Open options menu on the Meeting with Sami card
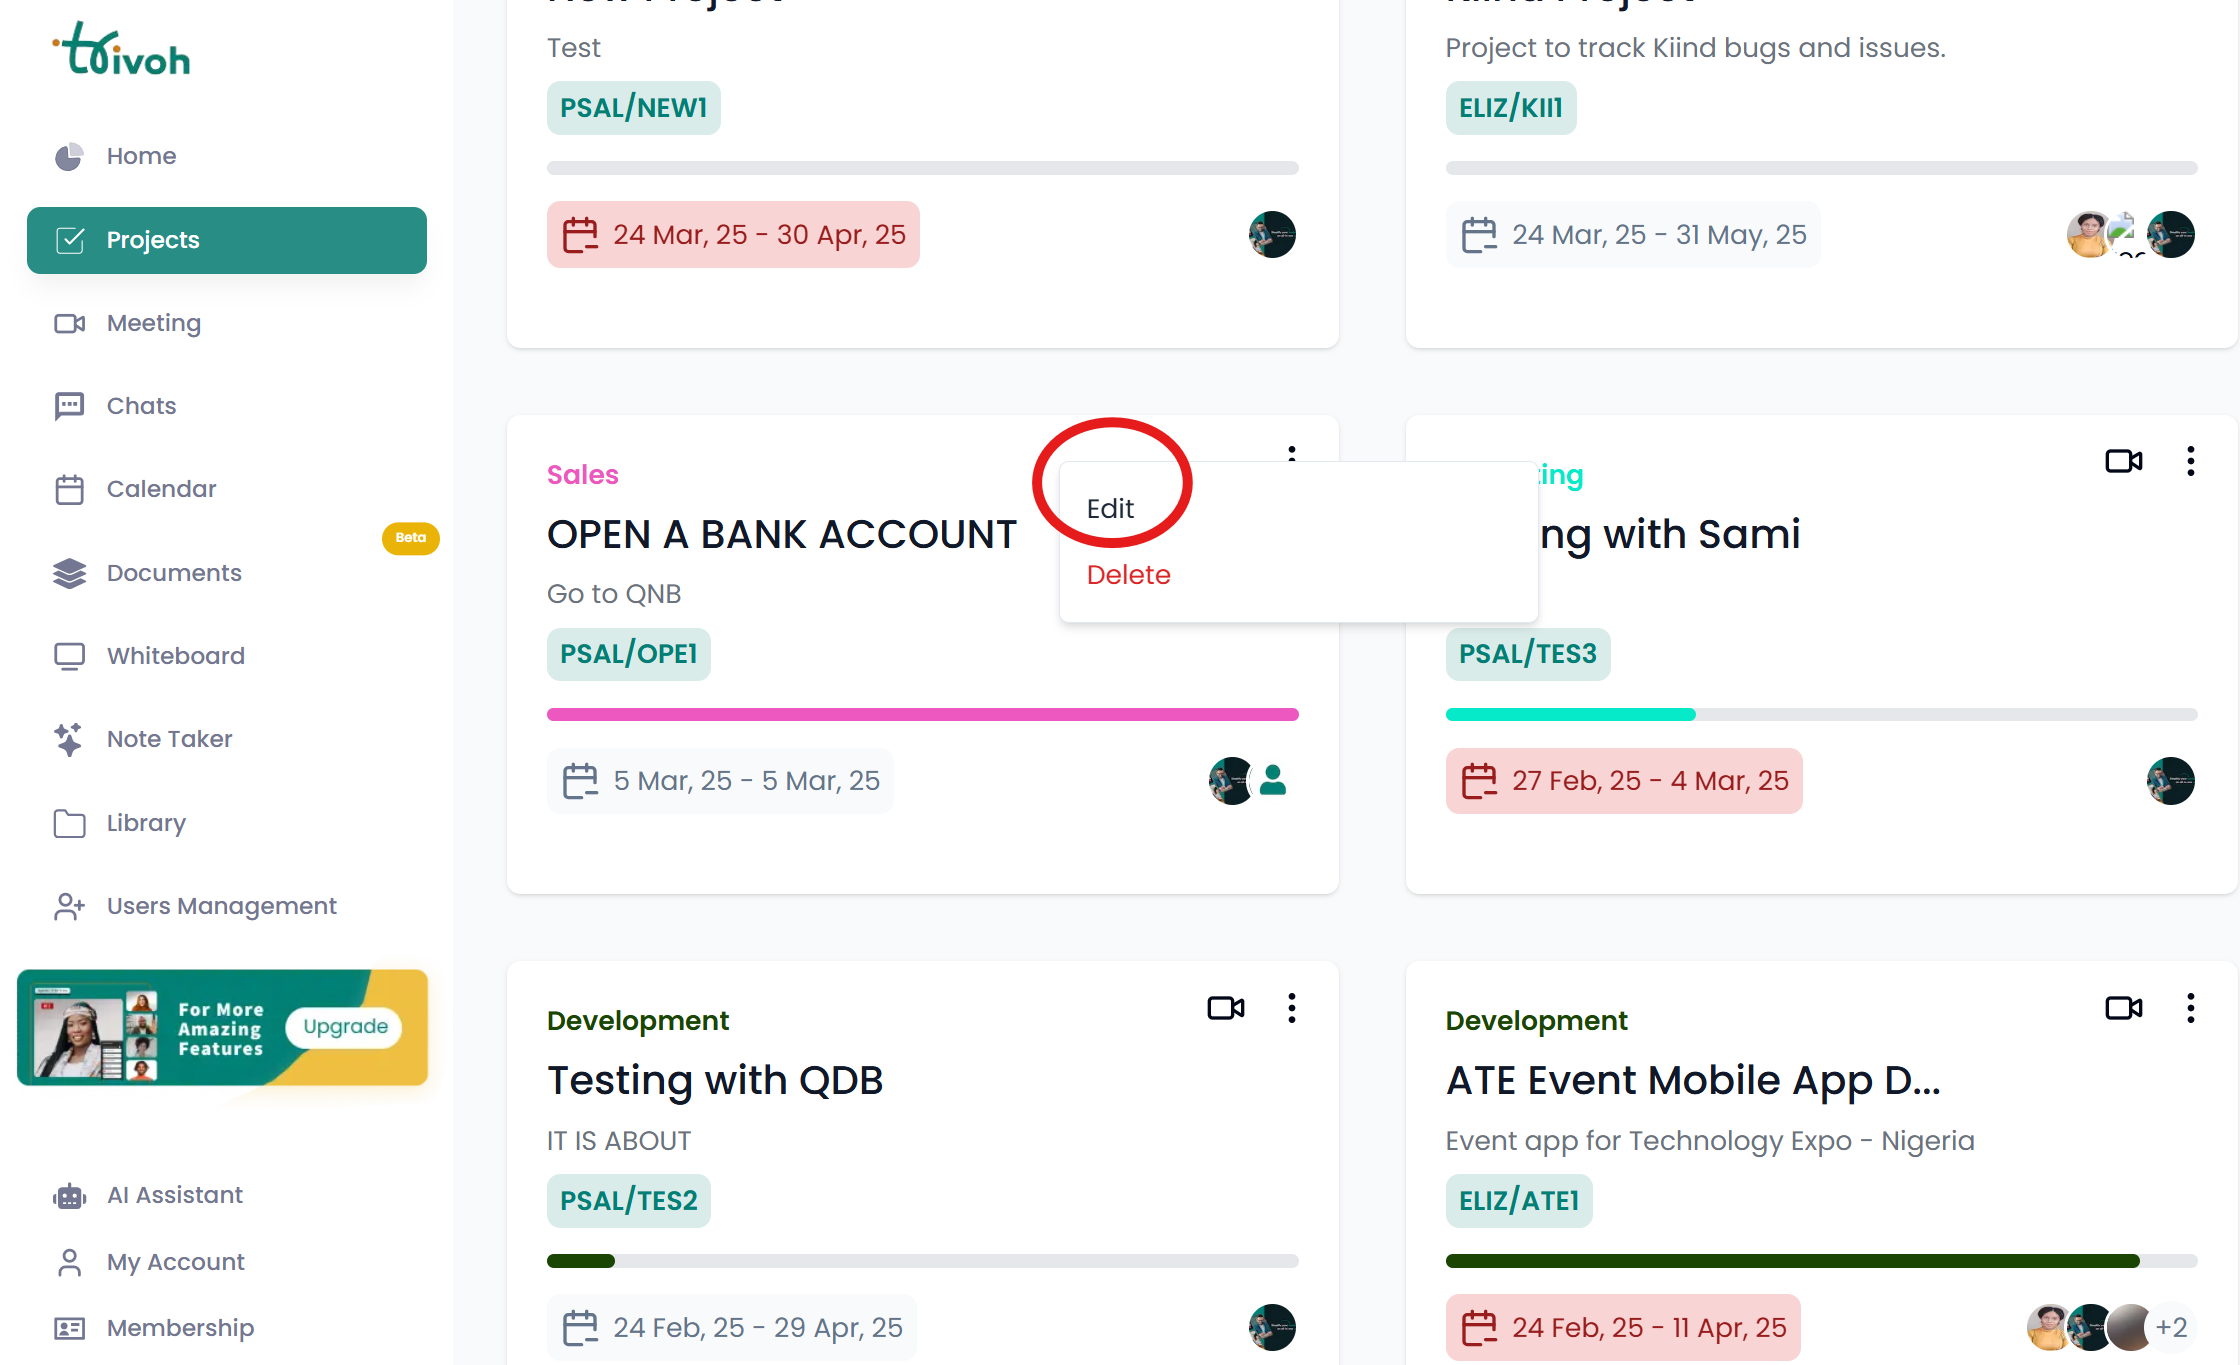Viewport: 2240px width, 1365px height. tap(2190, 461)
